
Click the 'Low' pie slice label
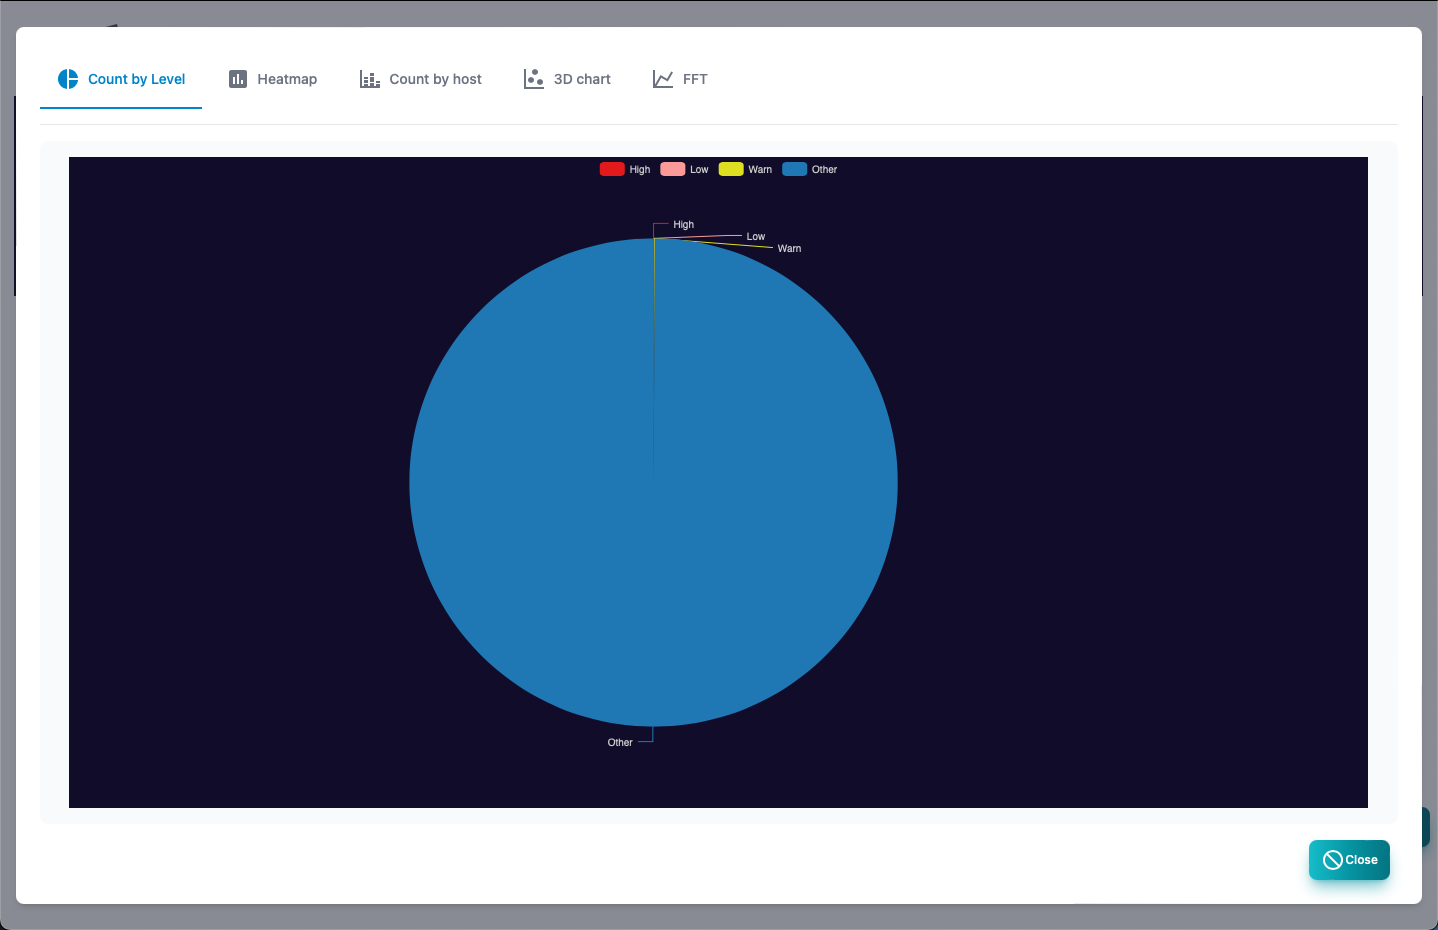(x=756, y=237)
